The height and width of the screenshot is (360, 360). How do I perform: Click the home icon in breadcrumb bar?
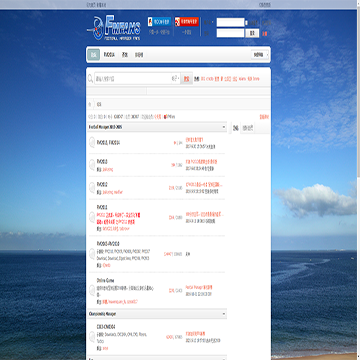pos(89,104)
